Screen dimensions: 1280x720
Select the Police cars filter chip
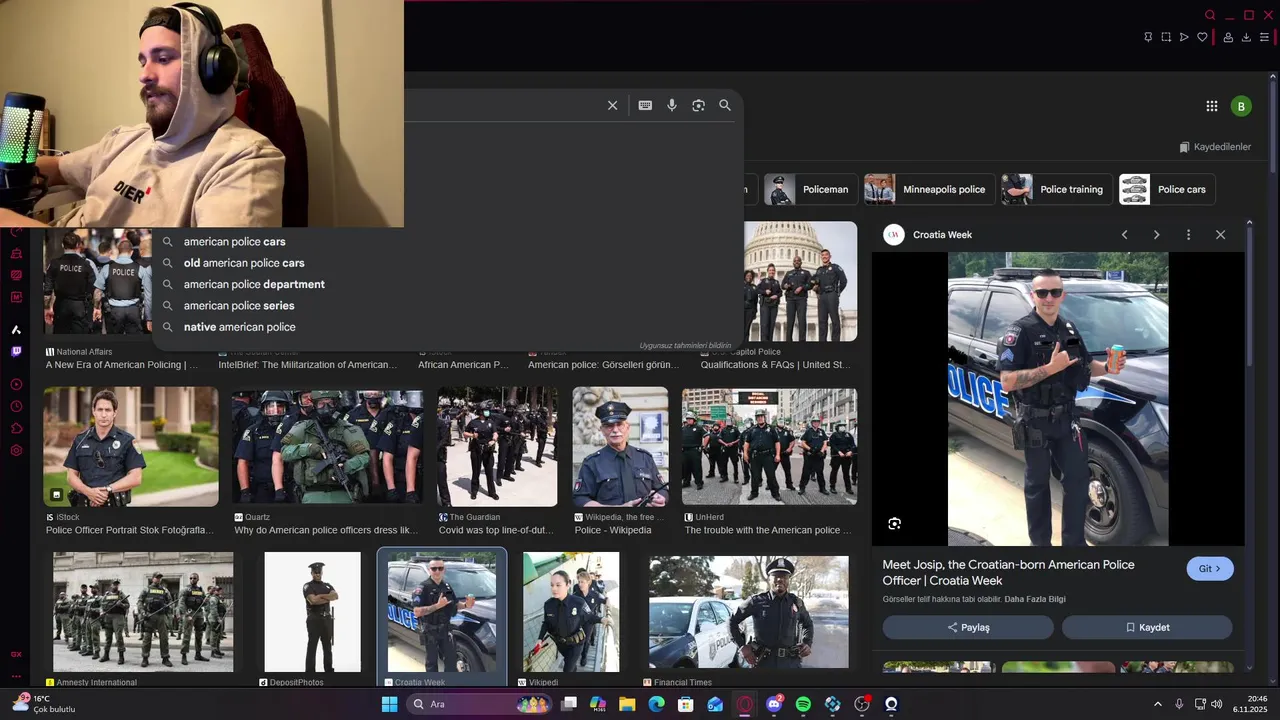click(1167, 189)
